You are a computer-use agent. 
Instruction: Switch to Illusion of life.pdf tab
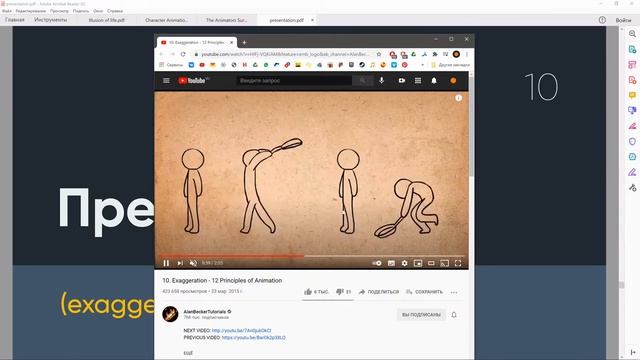tap(107, 20)
